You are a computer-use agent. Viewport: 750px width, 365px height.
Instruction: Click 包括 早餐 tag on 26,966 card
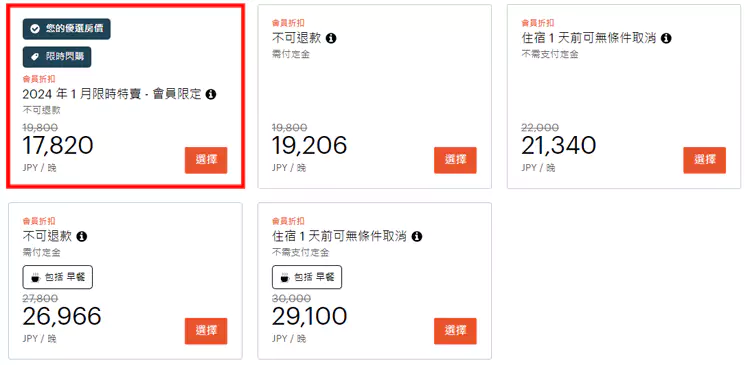coord(58,277)
